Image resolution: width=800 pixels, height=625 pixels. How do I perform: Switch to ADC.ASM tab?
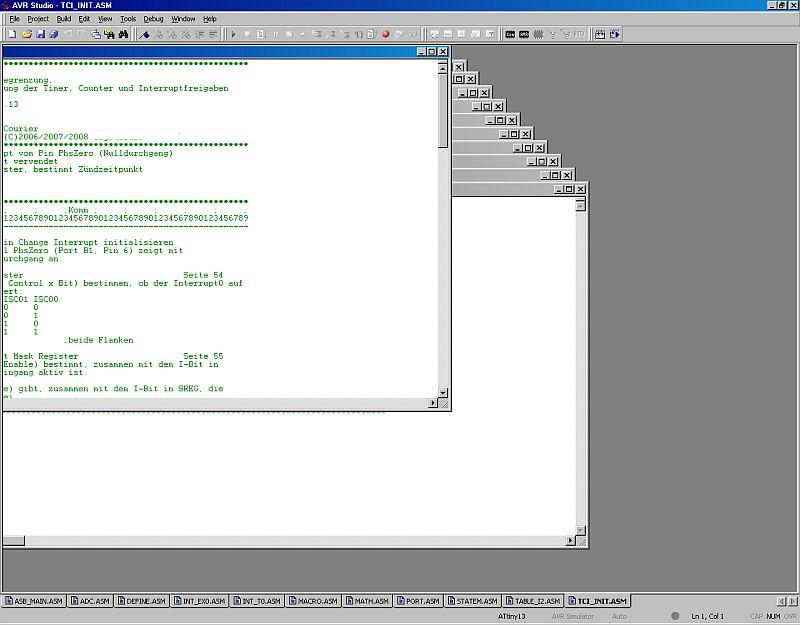click(x=90, y=601)
